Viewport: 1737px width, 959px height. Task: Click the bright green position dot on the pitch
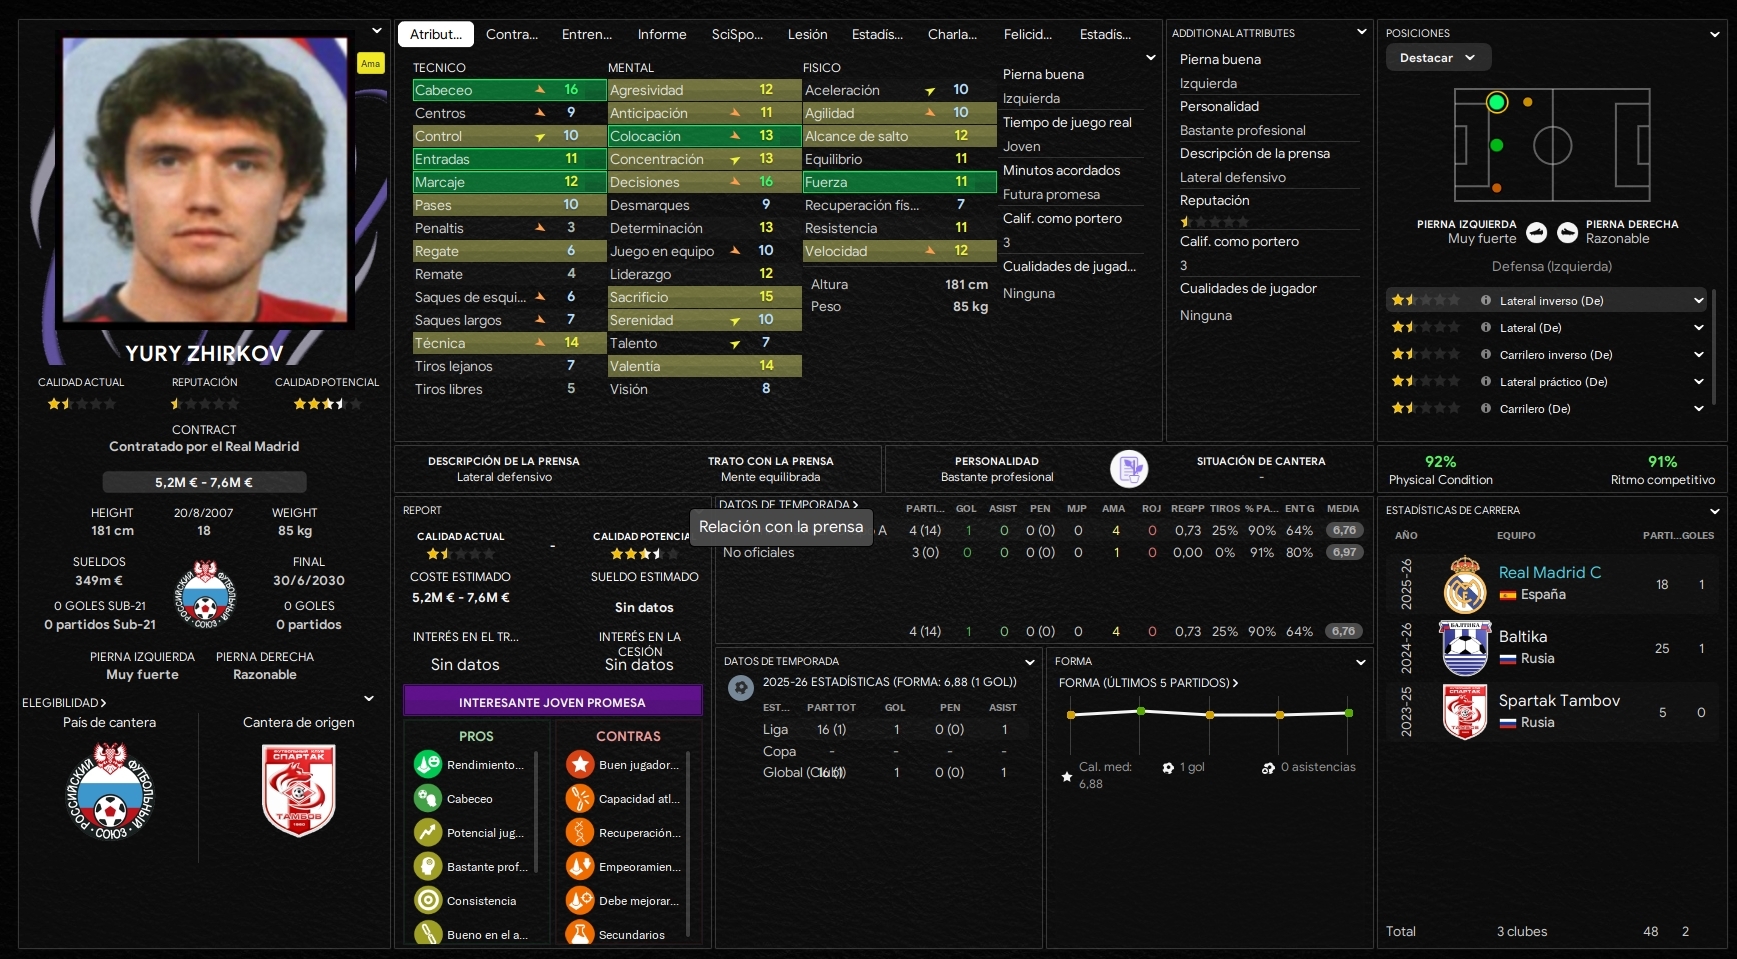coord(1497,102)
